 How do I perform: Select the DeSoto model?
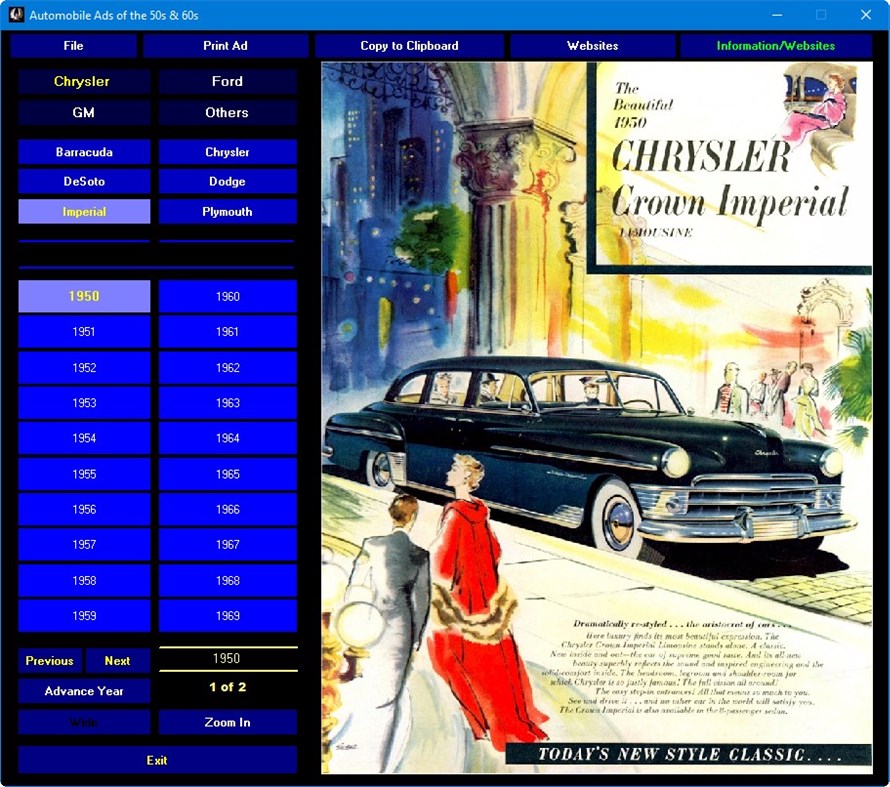[x=84, y=181]
